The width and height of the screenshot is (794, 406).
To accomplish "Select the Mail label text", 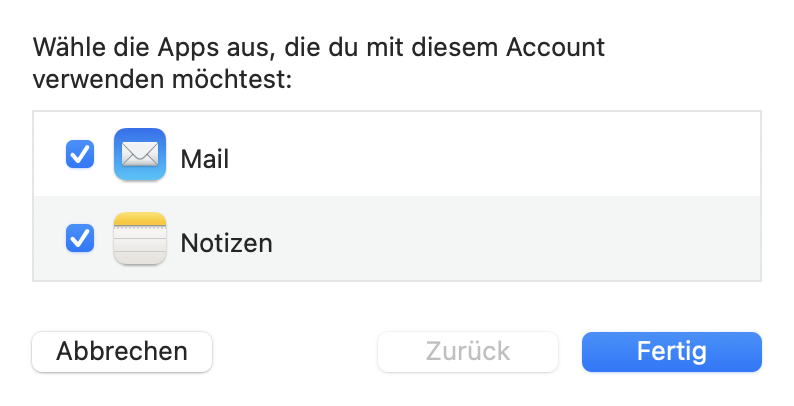I will click(x=205, y=158).
